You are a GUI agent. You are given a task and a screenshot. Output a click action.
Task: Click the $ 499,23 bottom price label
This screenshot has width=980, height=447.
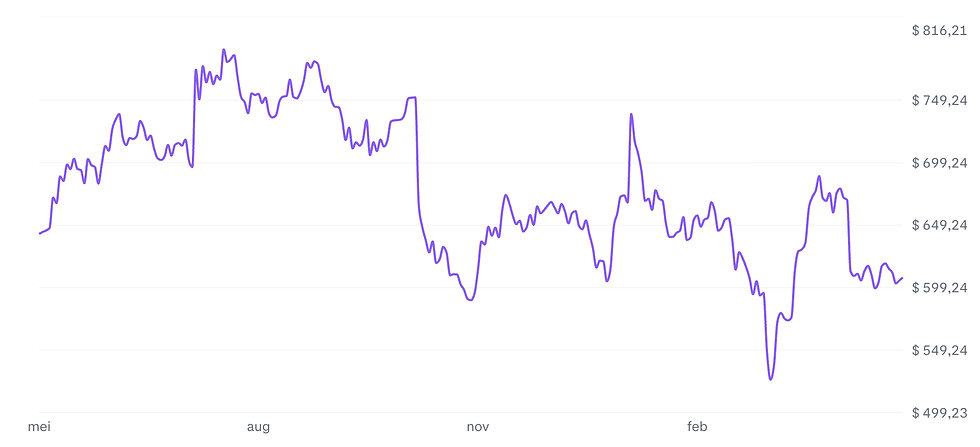pyautogui.click(x=940, y=413)
